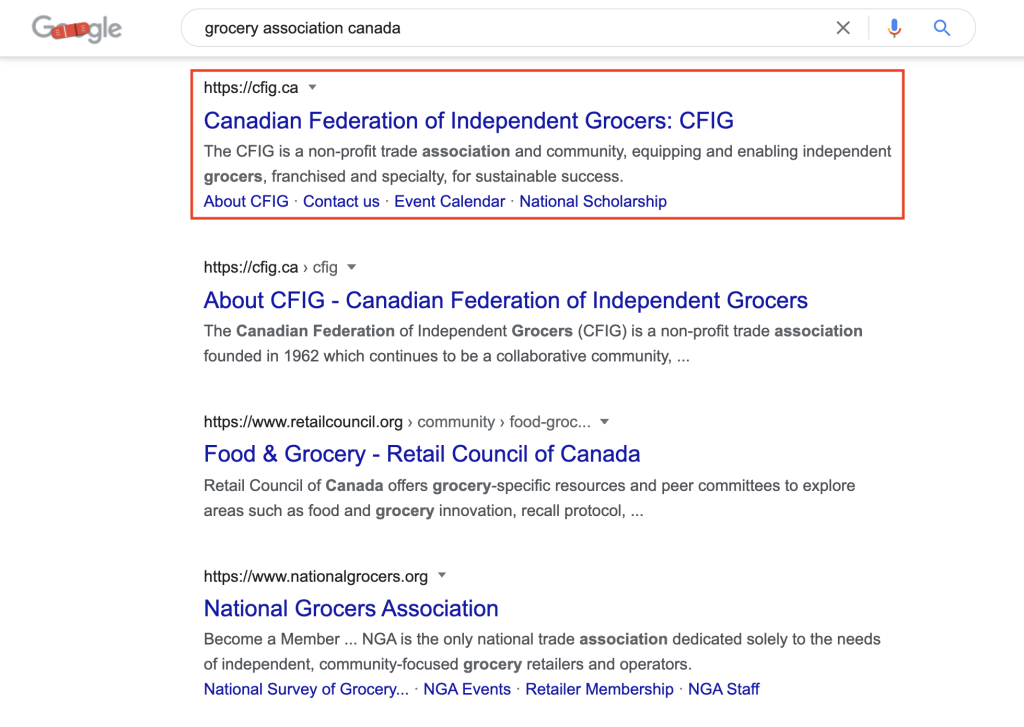The width and height of the screenshot is (1024, 727).
Task: Clear the search query with the X icon
Action: pyautogui.click(x=843, y=28)
